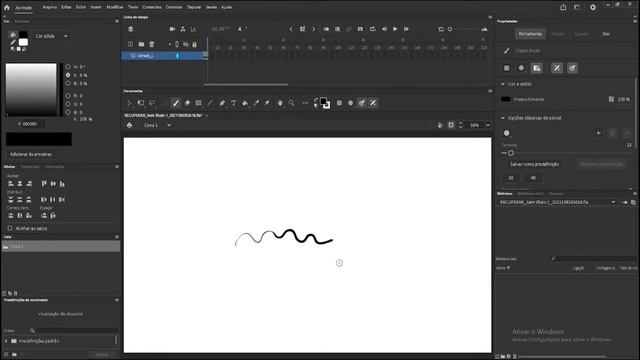Select the Rectangle tool
640x360 pixels.
pyautogui.click(x=198, y=103)
